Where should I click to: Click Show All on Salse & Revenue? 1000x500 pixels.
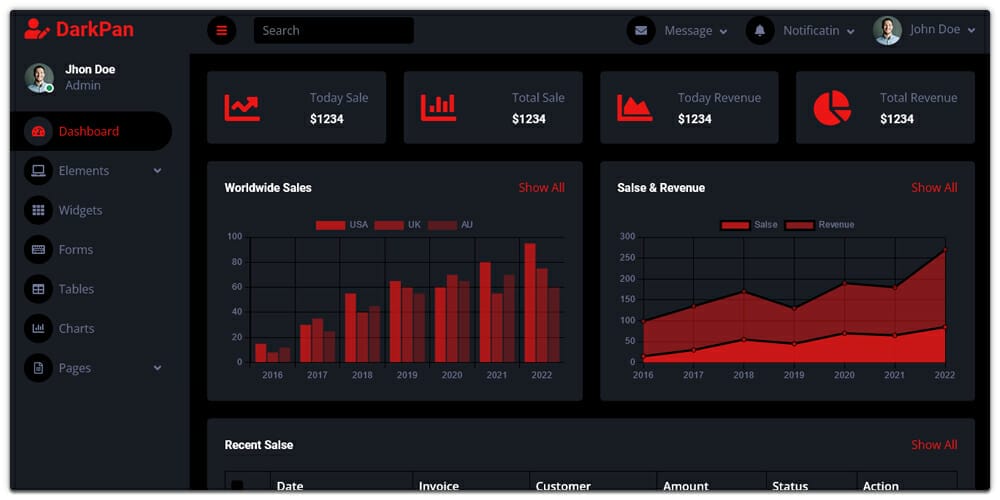(934, 188)
